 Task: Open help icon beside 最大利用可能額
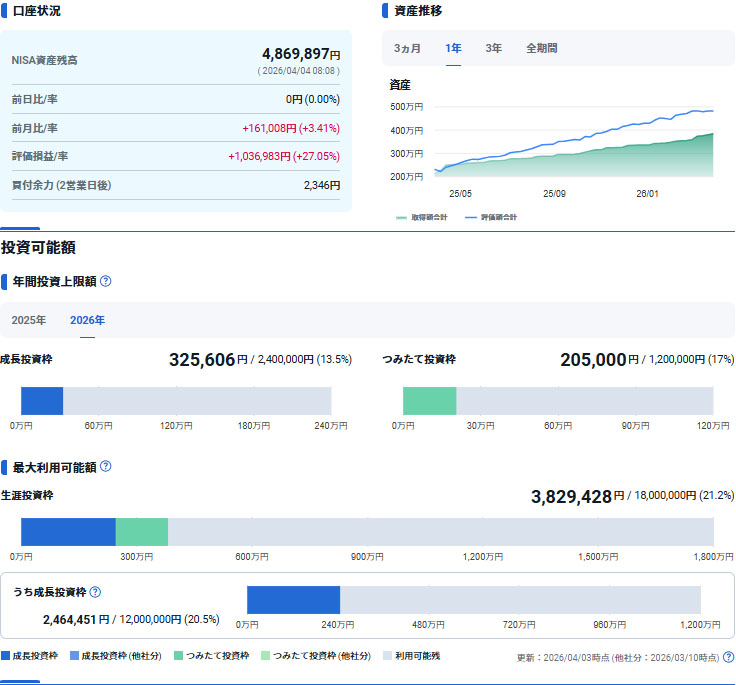(x=106, y=467)
